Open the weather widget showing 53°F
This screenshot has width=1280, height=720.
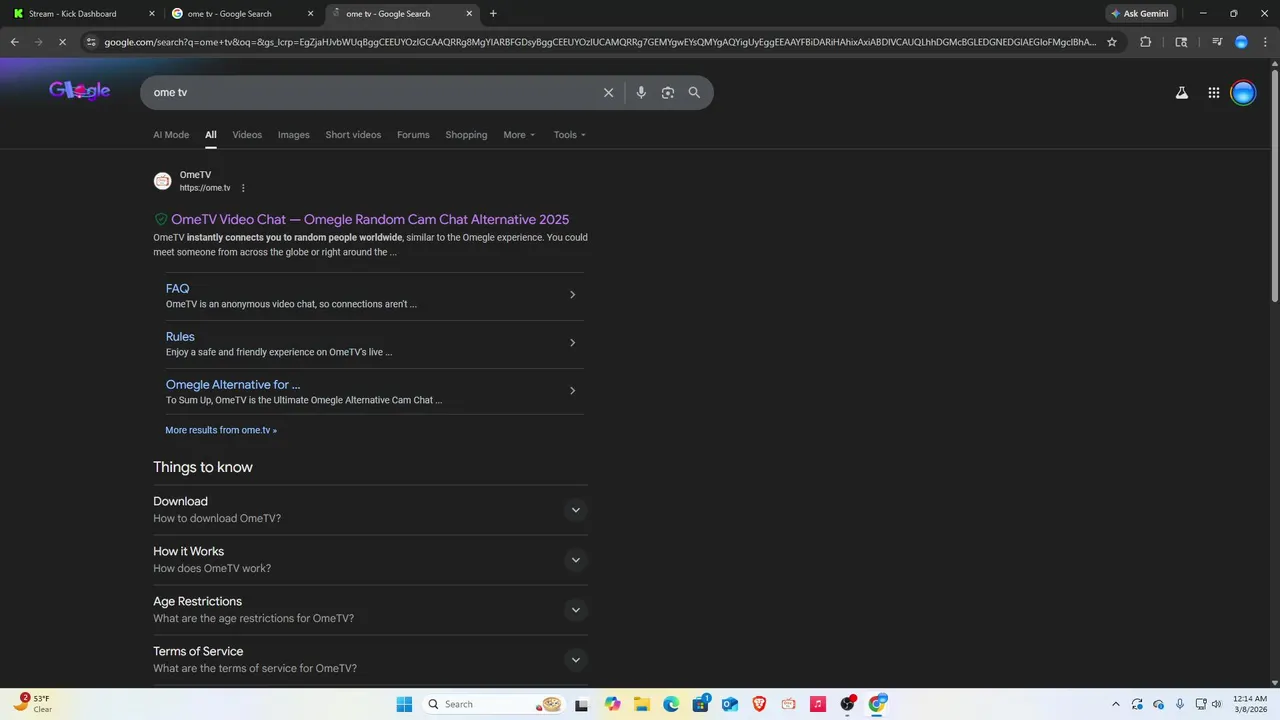(33, 703)
